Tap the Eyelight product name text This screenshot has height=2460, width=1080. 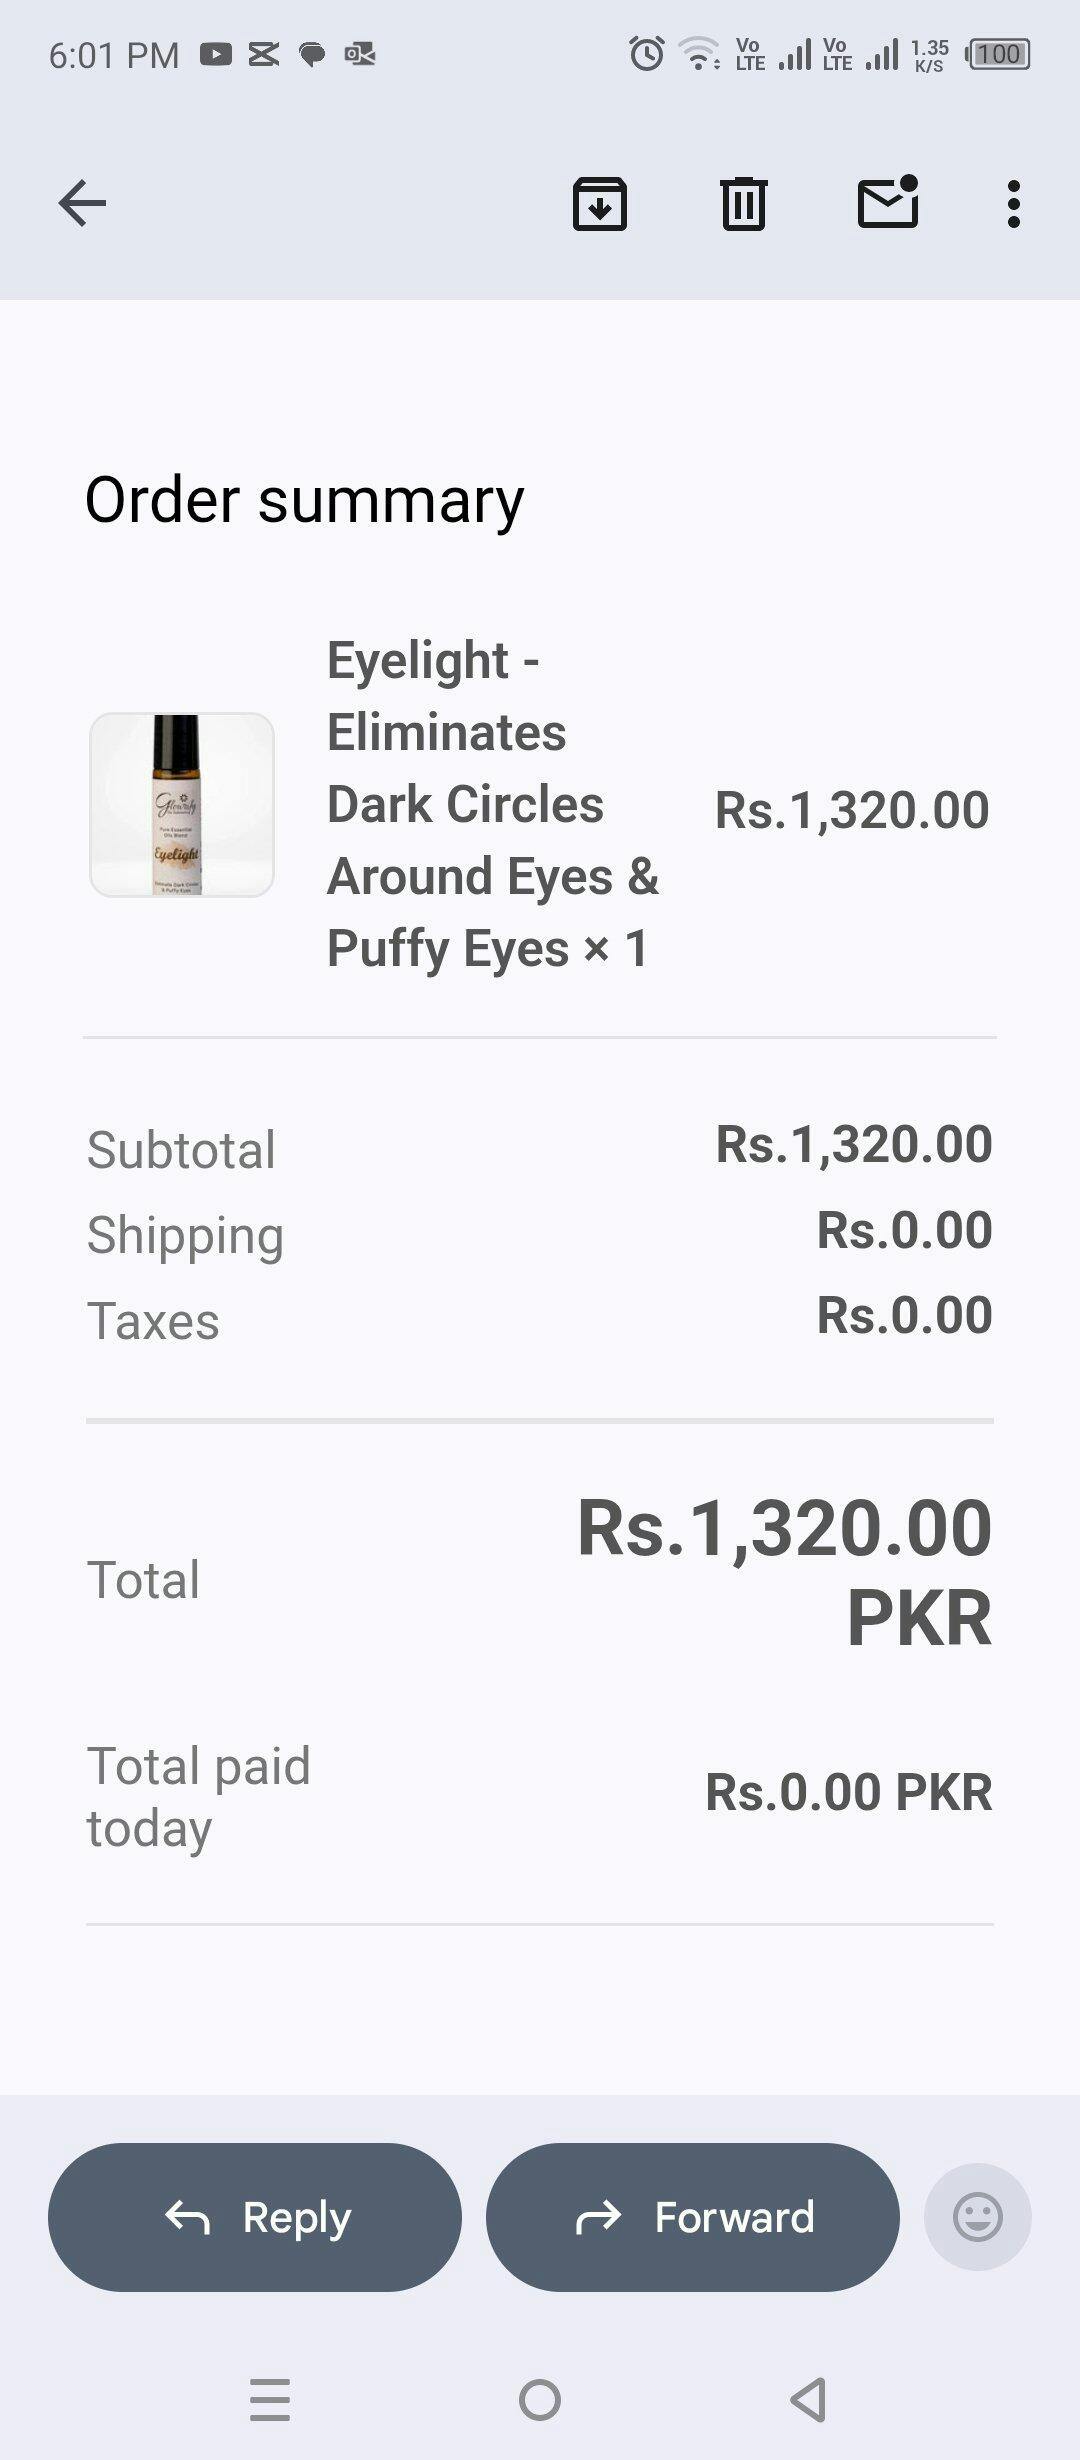(x=490, y=805)
